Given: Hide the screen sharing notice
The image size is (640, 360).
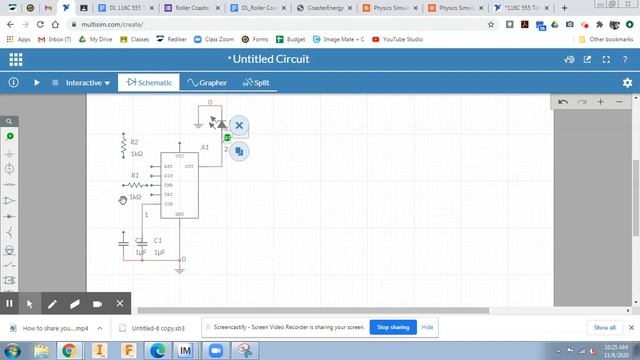Looking at the screenshot, I should (427, 327).
